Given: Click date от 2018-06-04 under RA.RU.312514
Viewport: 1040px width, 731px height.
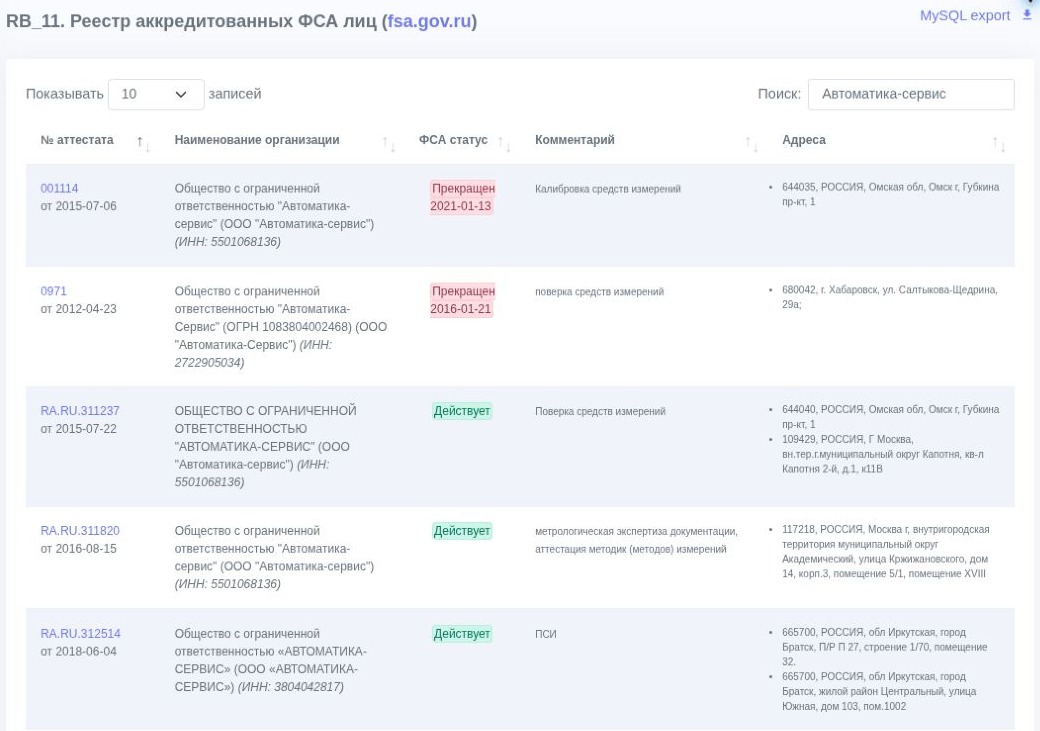Looking at the screenshot, I should (78, 651).
